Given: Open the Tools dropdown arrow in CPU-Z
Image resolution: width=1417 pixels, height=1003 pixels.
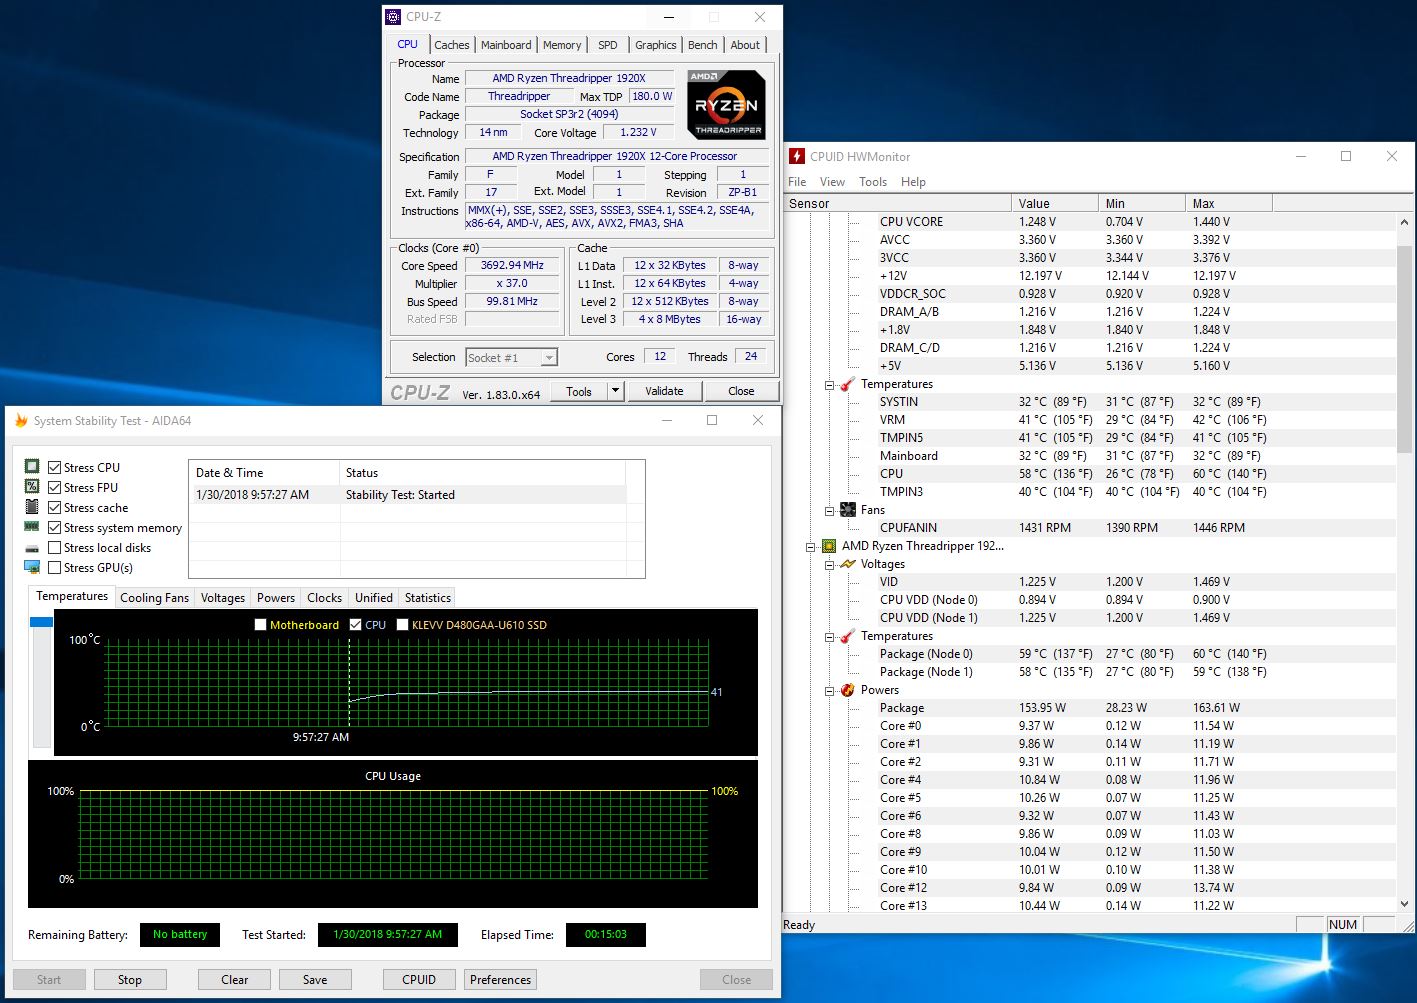Looking at the screenshot, I should click(616, 391).
